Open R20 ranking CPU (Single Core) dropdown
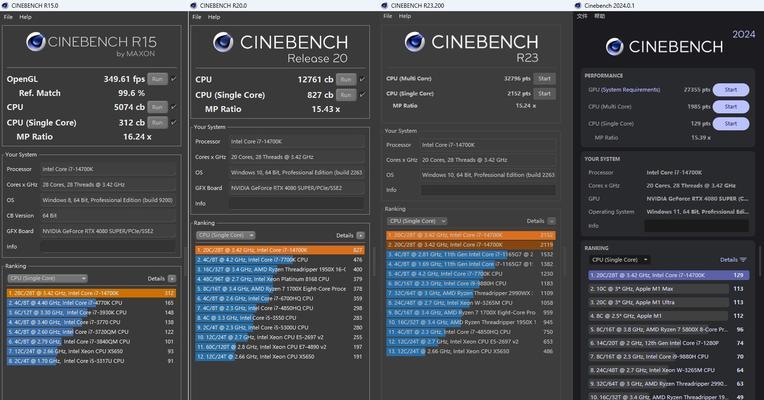Viewport: 764px width, 400px height. point(226,235)
